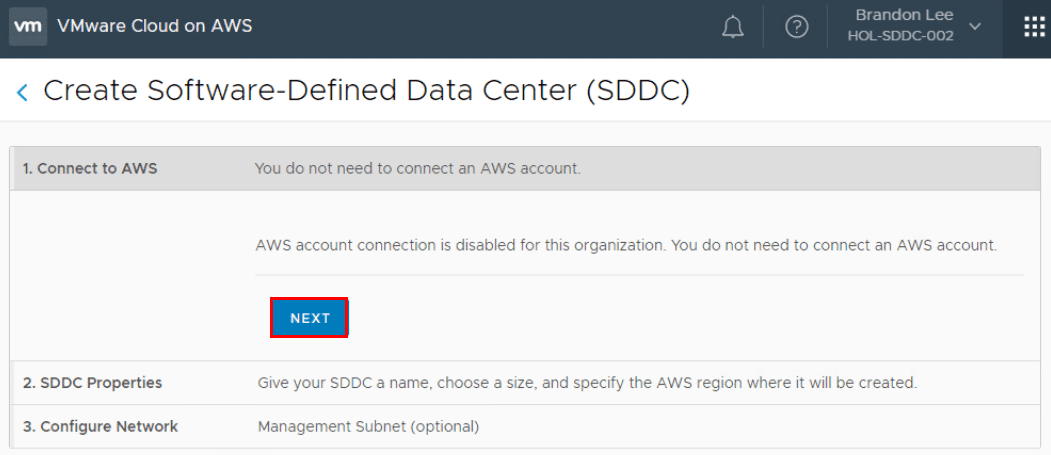Open the apps grid switcher

pyautogui.click(x=1034, y=27)
